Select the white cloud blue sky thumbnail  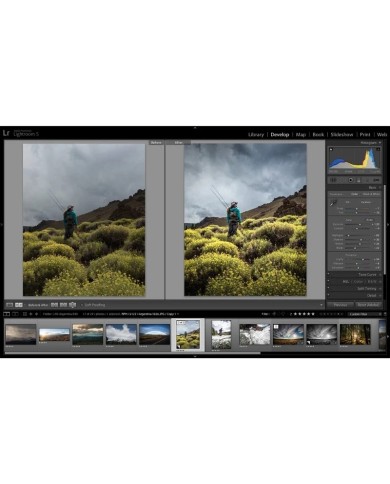(121, 334)
